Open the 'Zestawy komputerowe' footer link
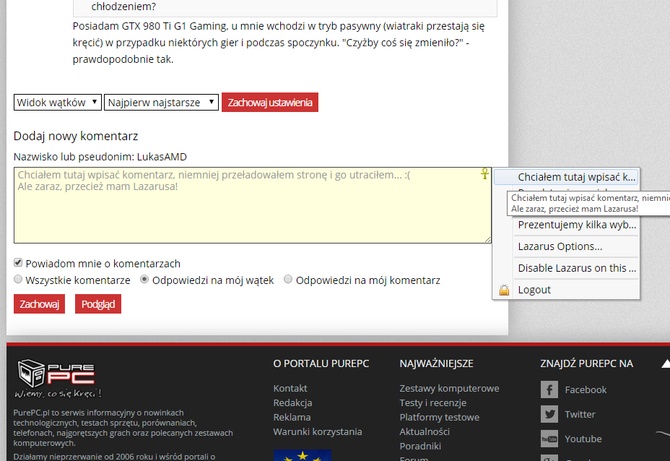 (449, 388)
